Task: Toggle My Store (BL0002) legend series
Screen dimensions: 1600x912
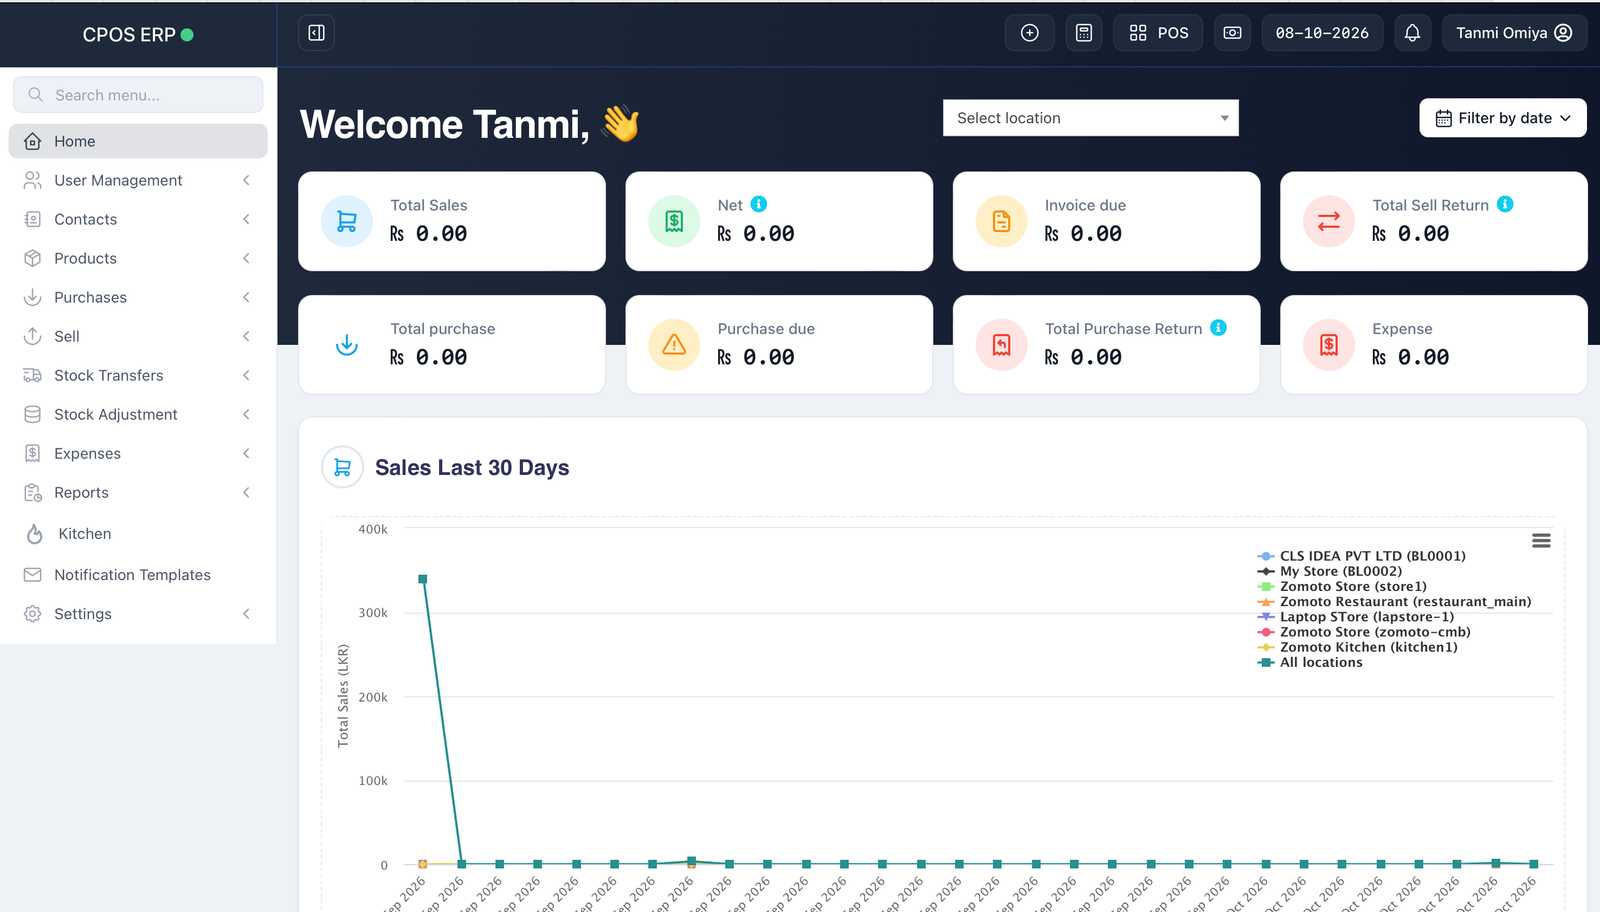Action: 1329,571
